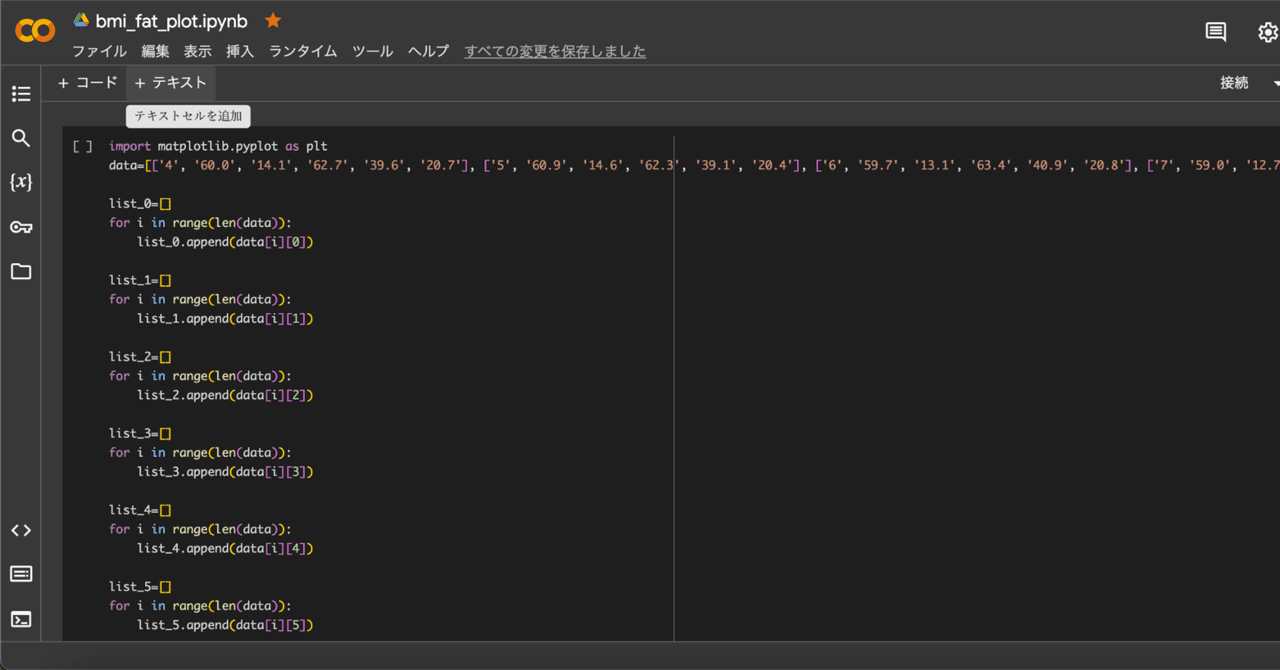Open the search pane in sidebar
Viewport: 1280px width, 670px height.
click(x=20, y=138)
